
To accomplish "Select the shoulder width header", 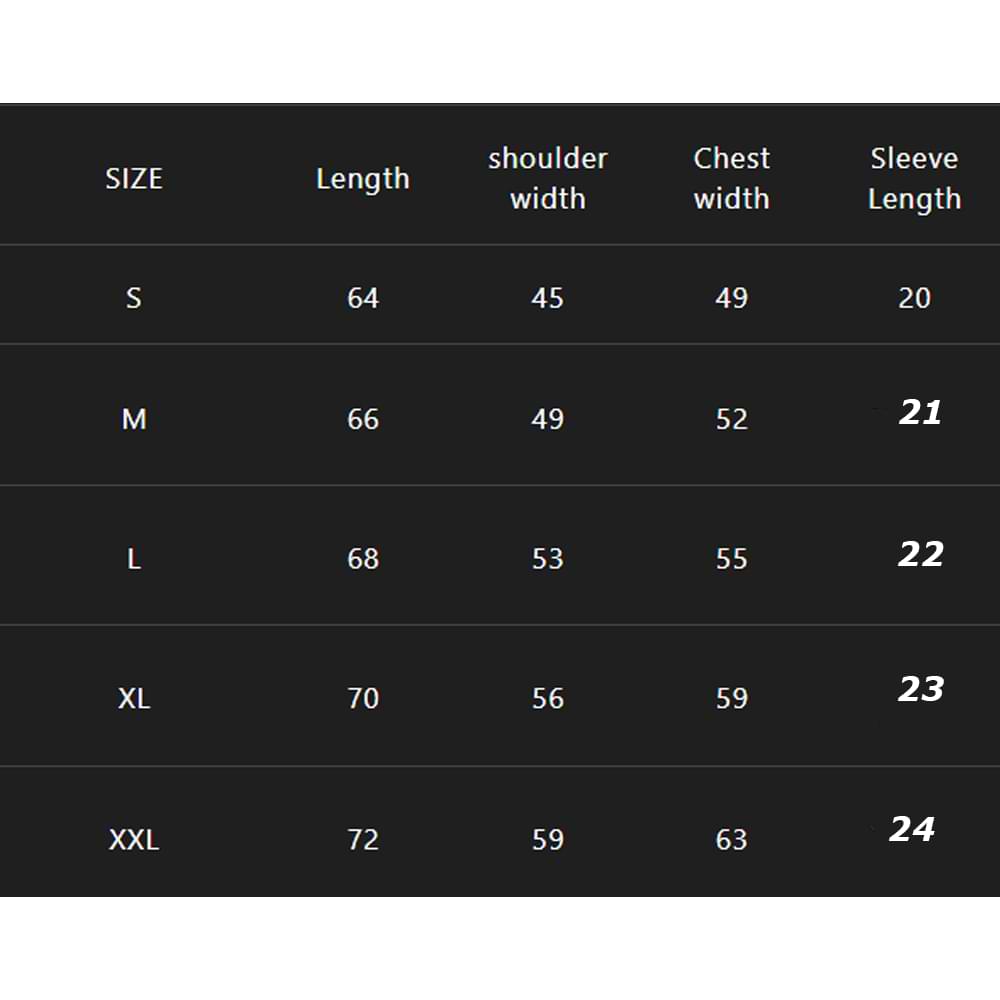I will pyautogui.click(x=547, y=178).
